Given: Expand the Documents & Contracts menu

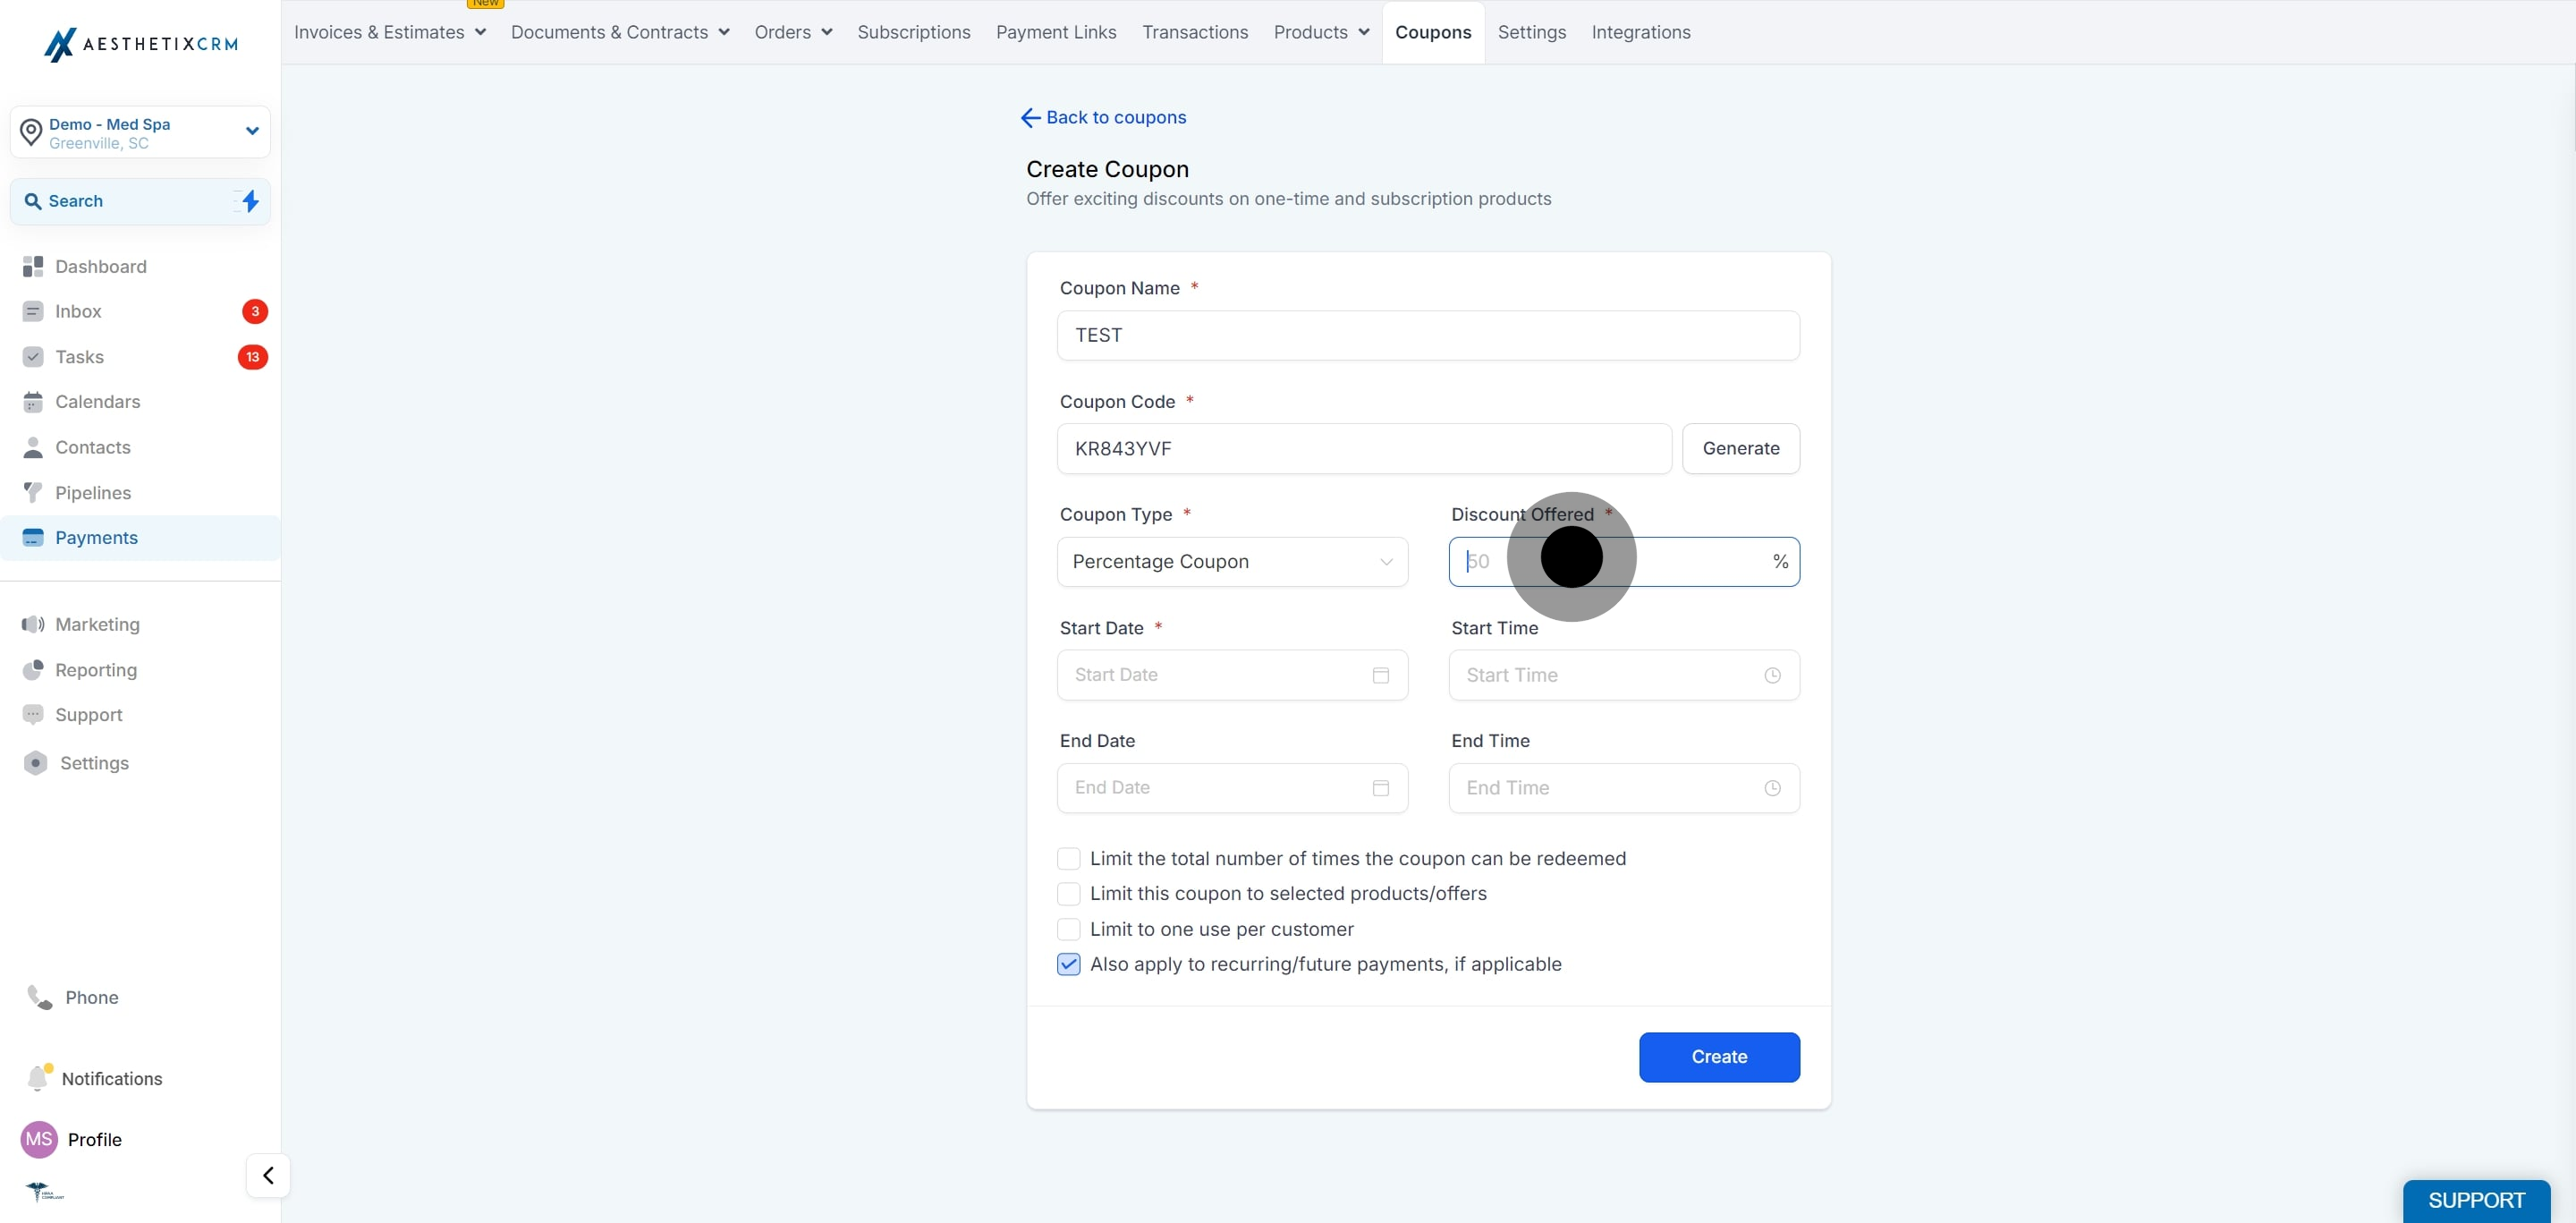Looking at the screenshot, I should point(620,32).
